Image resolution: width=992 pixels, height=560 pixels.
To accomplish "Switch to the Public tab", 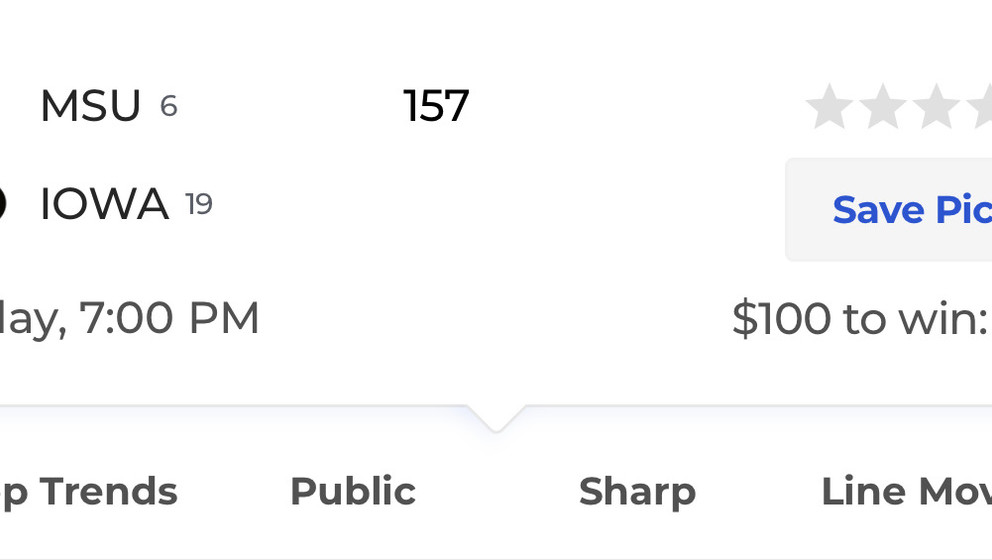I will coord(353,492).
